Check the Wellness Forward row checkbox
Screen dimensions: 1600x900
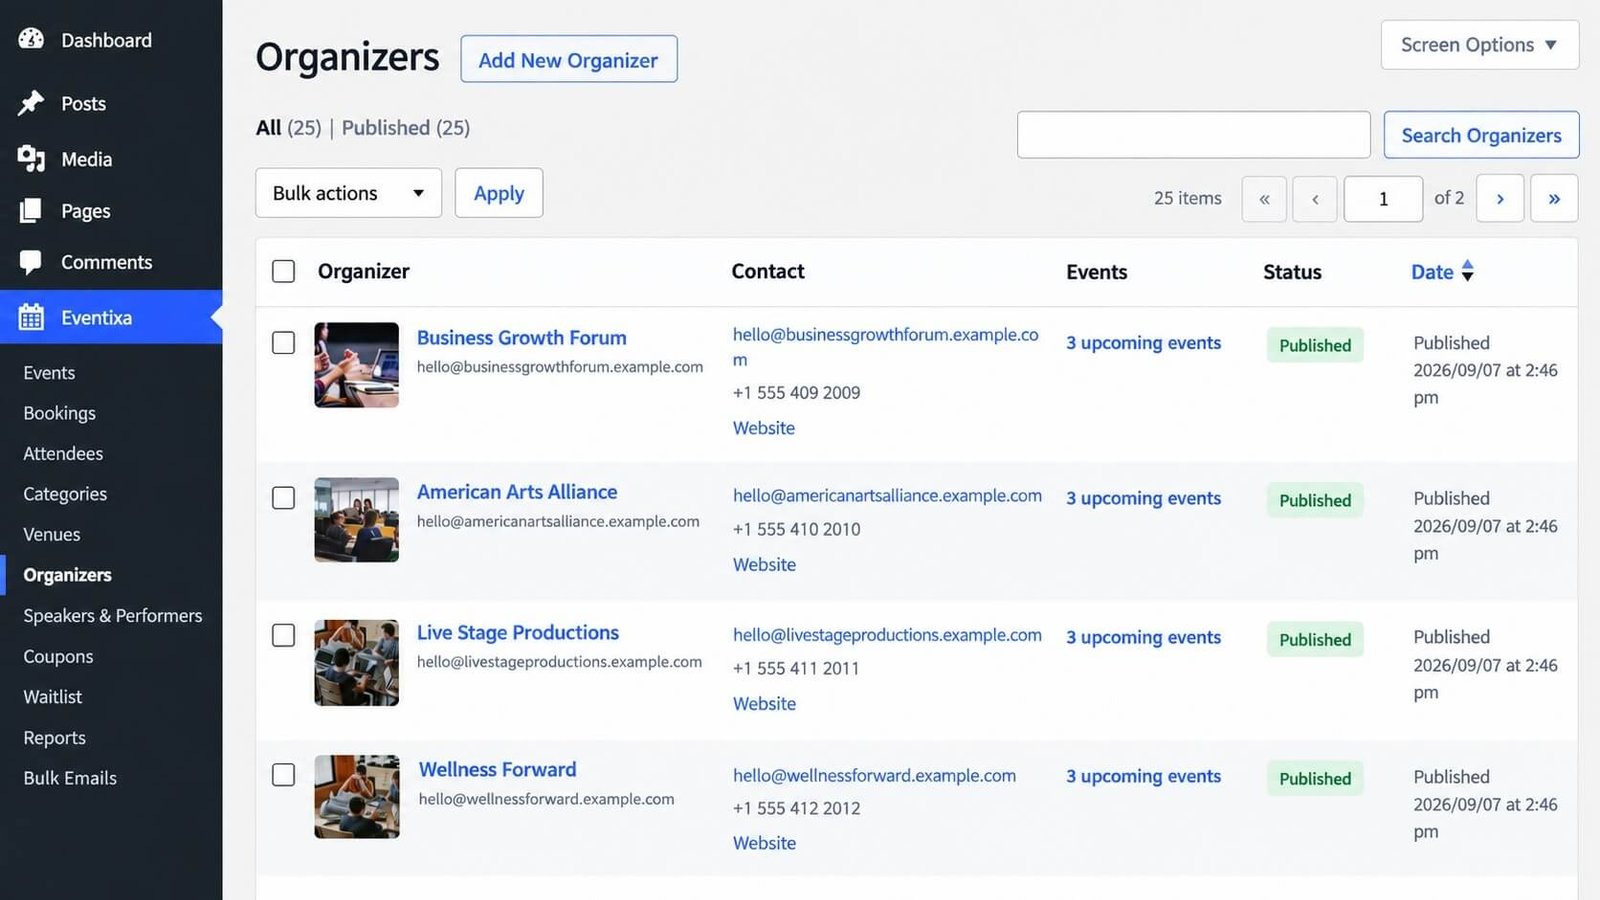284,775
